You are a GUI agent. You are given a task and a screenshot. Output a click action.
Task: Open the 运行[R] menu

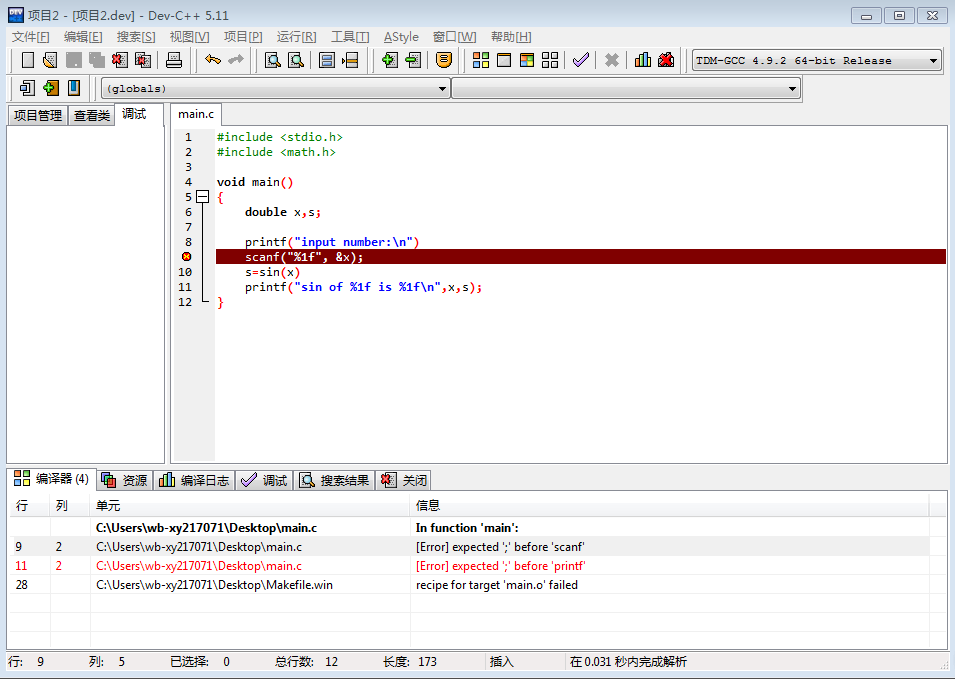click(297, 37)
